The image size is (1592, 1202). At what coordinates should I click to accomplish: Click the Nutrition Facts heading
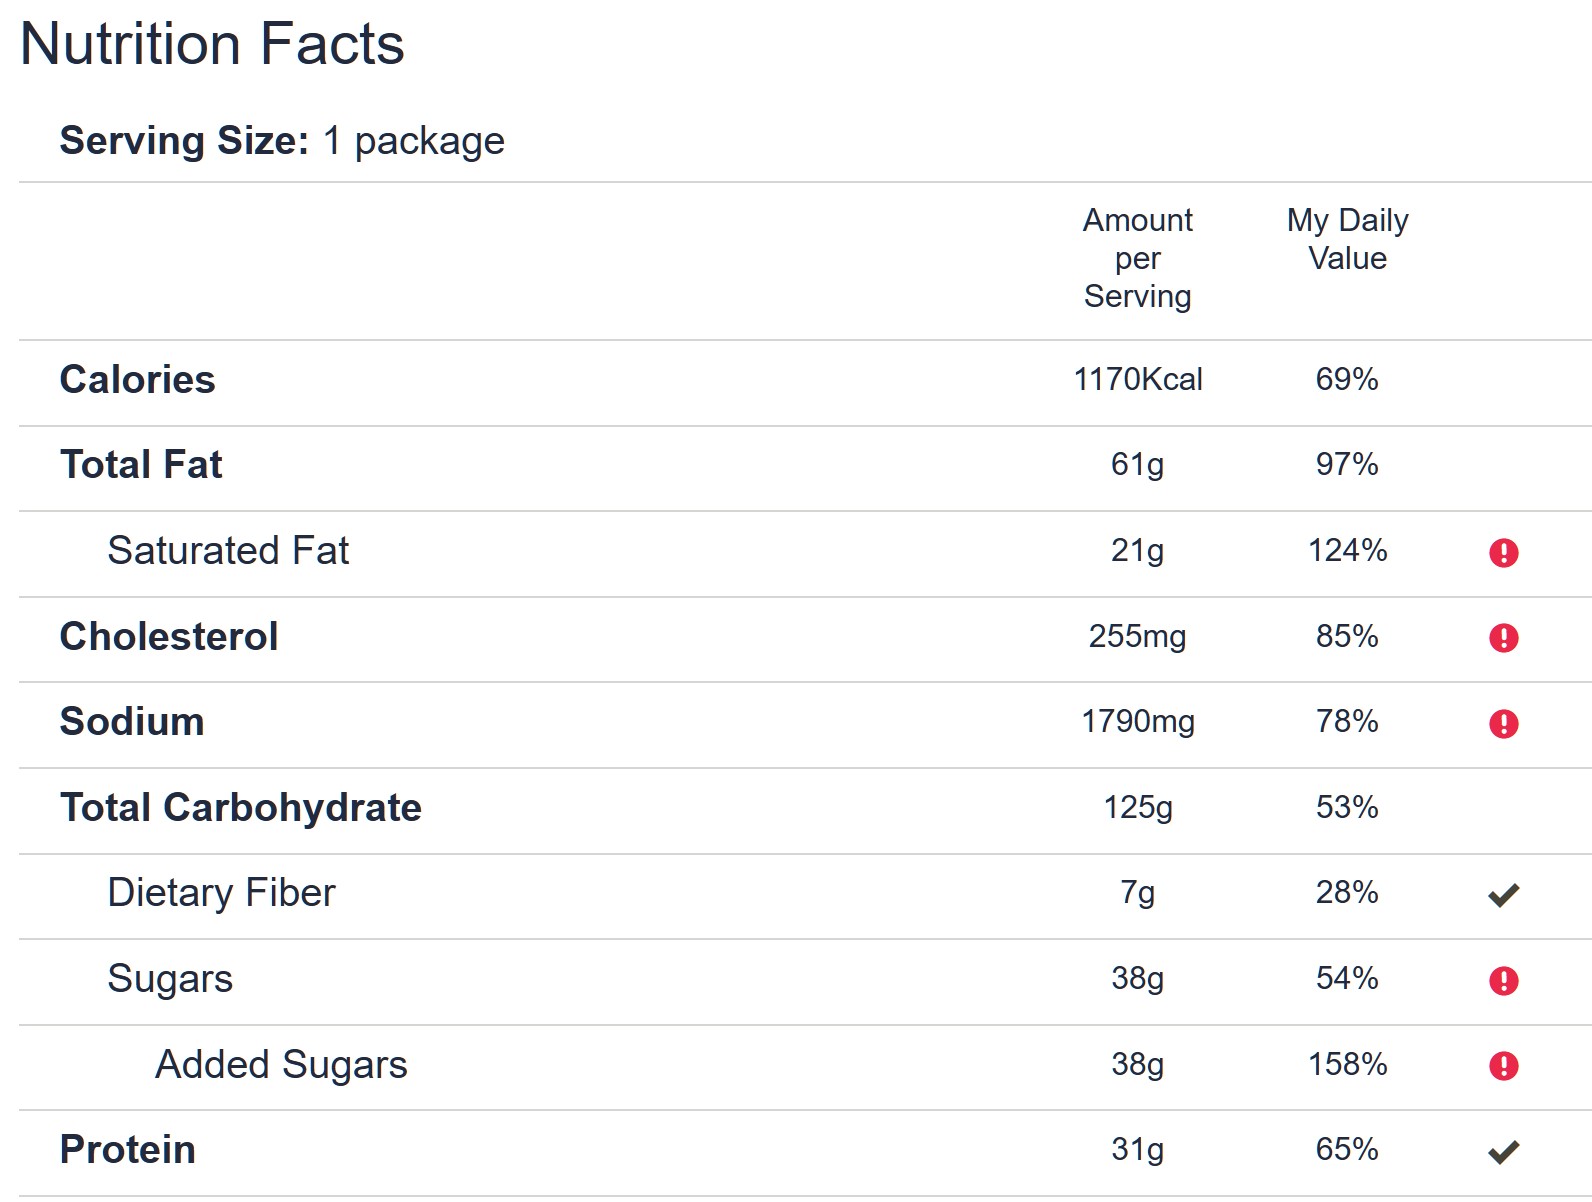[212, 44]
